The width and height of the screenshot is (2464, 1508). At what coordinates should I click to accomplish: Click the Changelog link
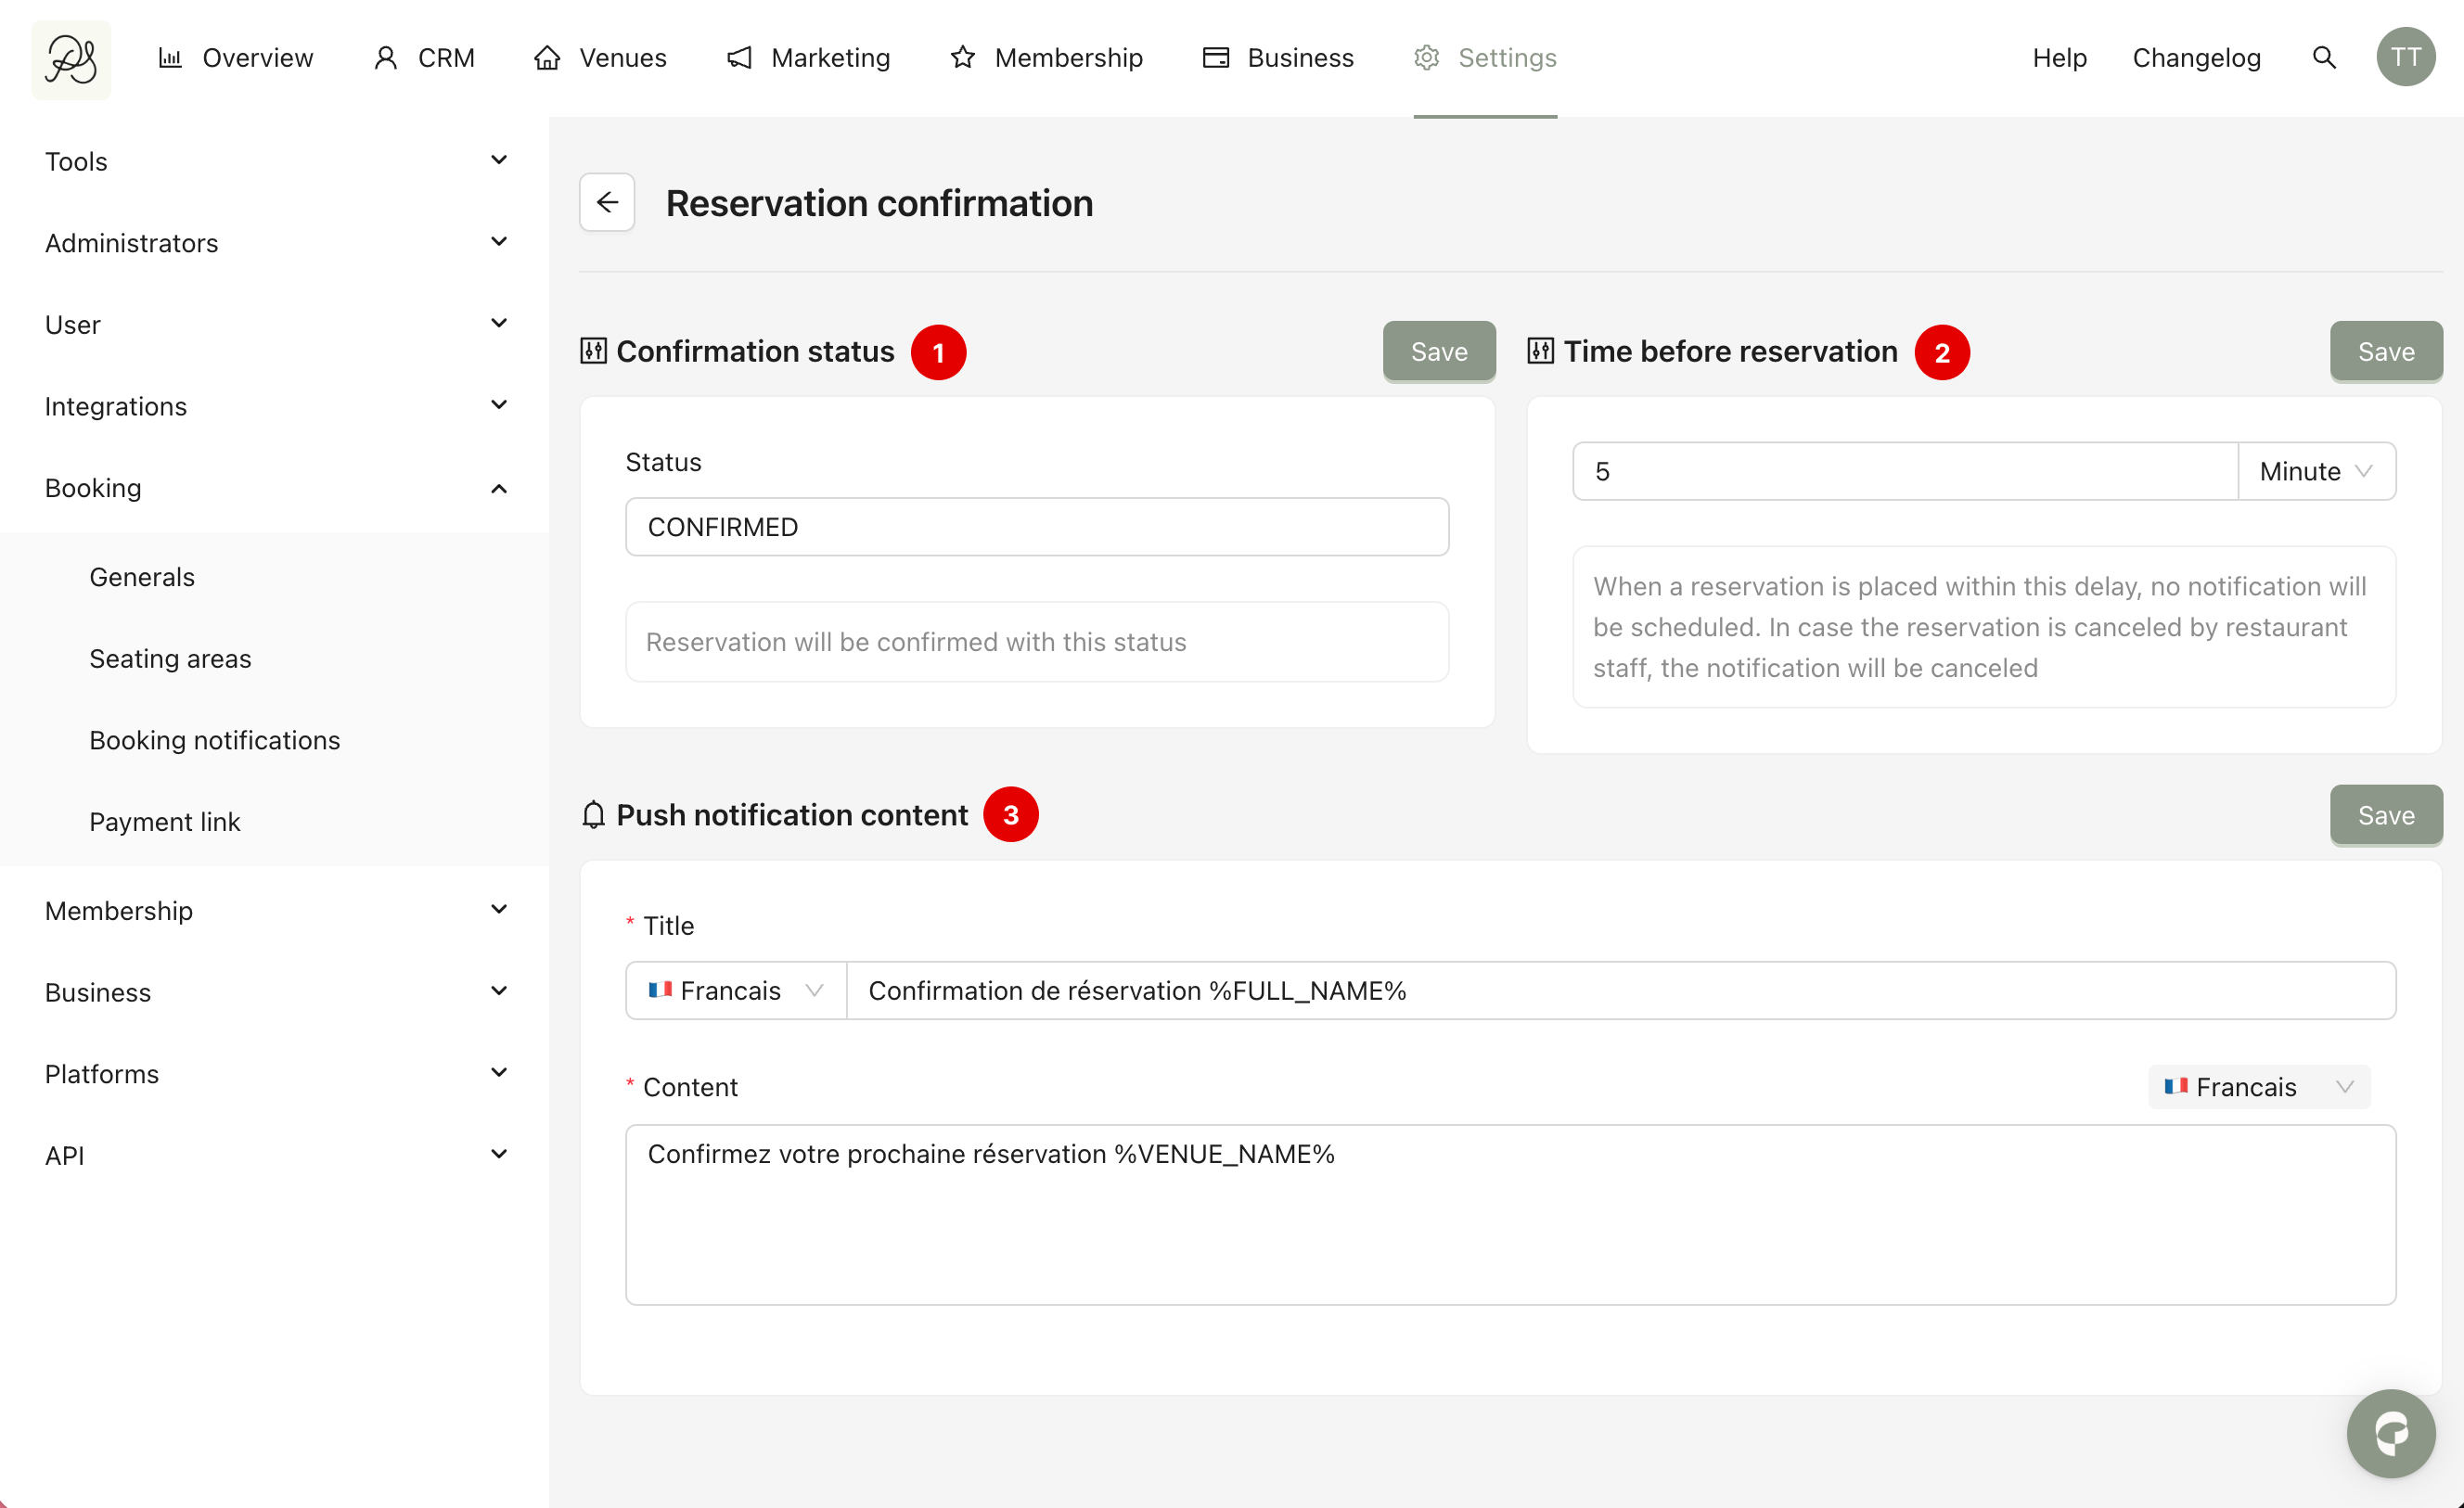click(x=2196, y=58)
